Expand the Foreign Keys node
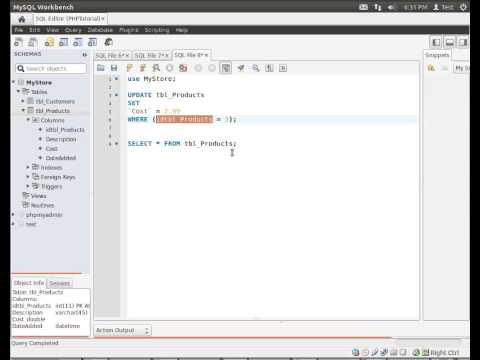Image resolution: width=480 pixels, height=360 pixels. (x=28, y=177)
